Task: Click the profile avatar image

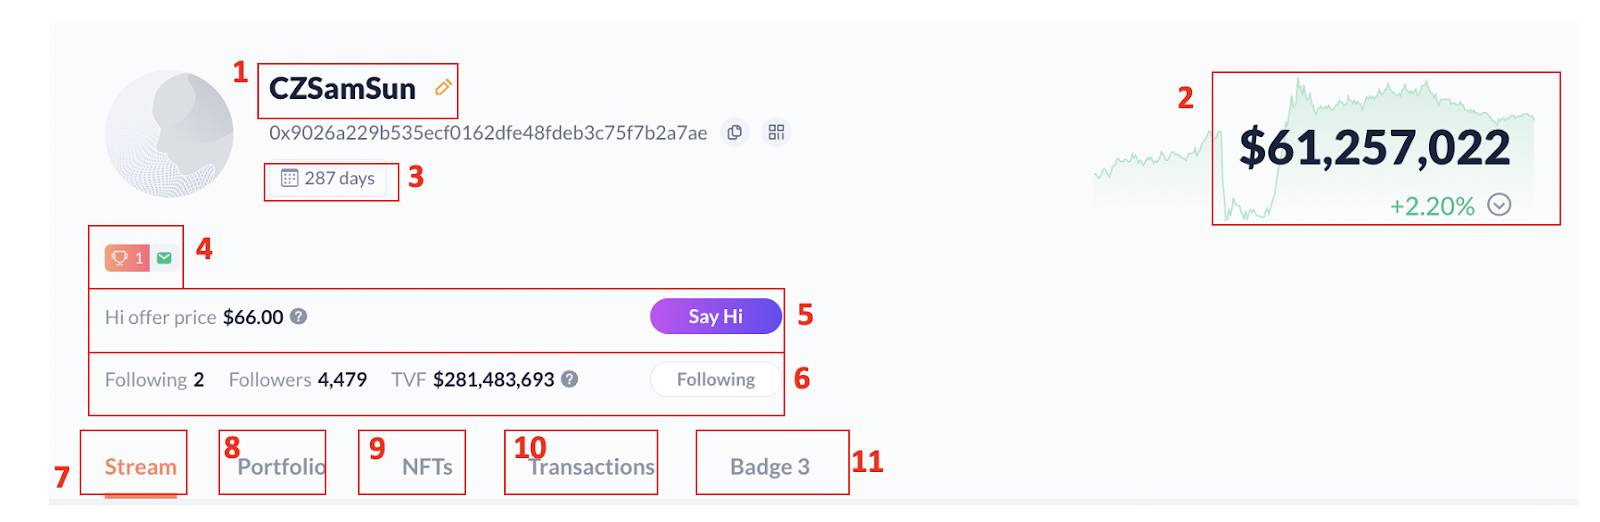Action: pos(169,133)
